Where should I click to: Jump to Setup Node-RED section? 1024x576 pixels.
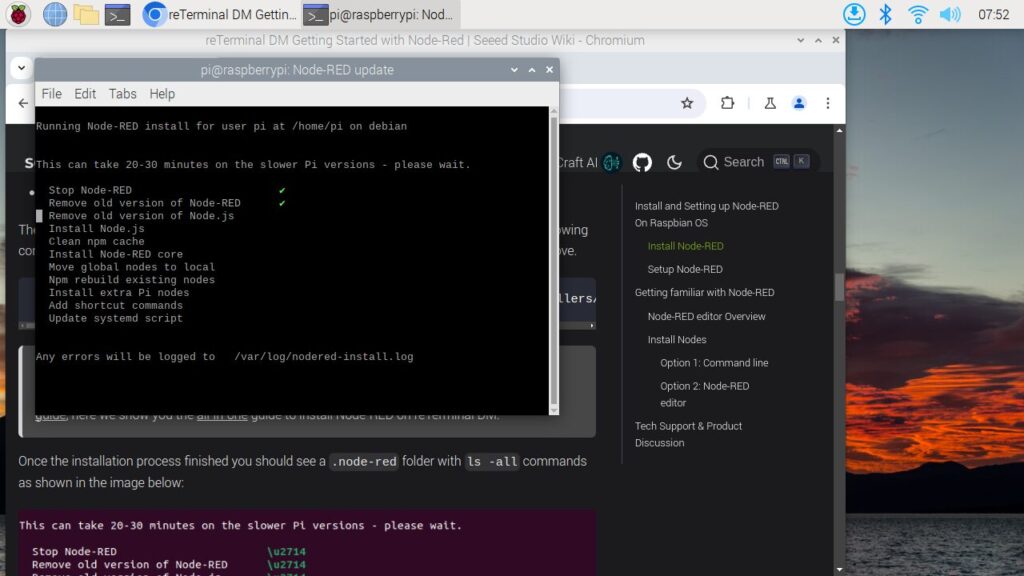click(x=684, y=269)
